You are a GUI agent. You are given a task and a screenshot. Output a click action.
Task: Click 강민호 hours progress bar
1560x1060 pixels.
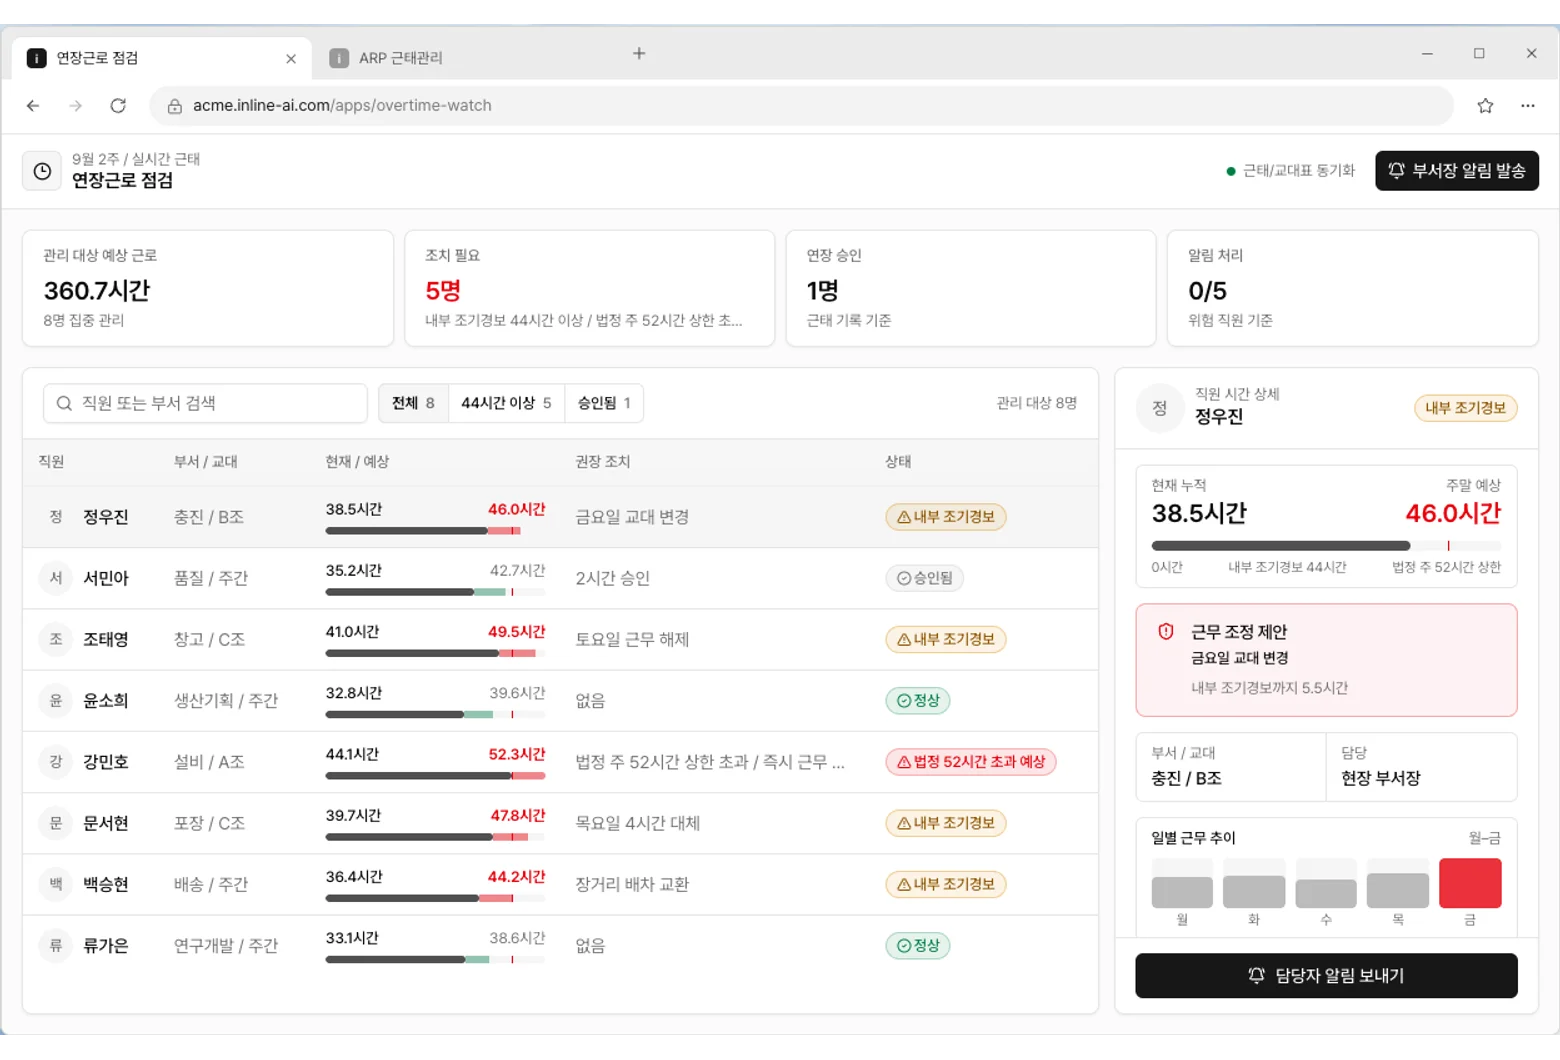[x=435, y=776]
